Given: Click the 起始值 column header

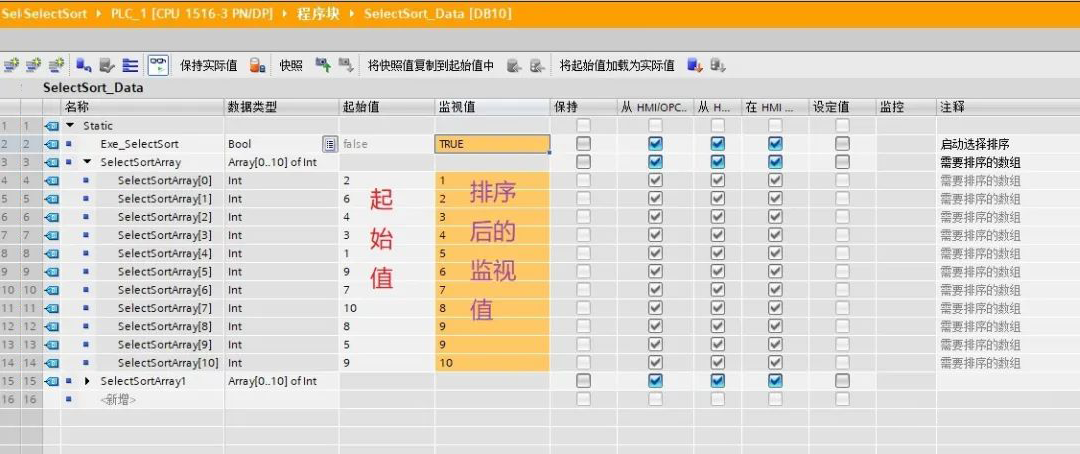Looking at the screenshot, I should coord(386,107).
